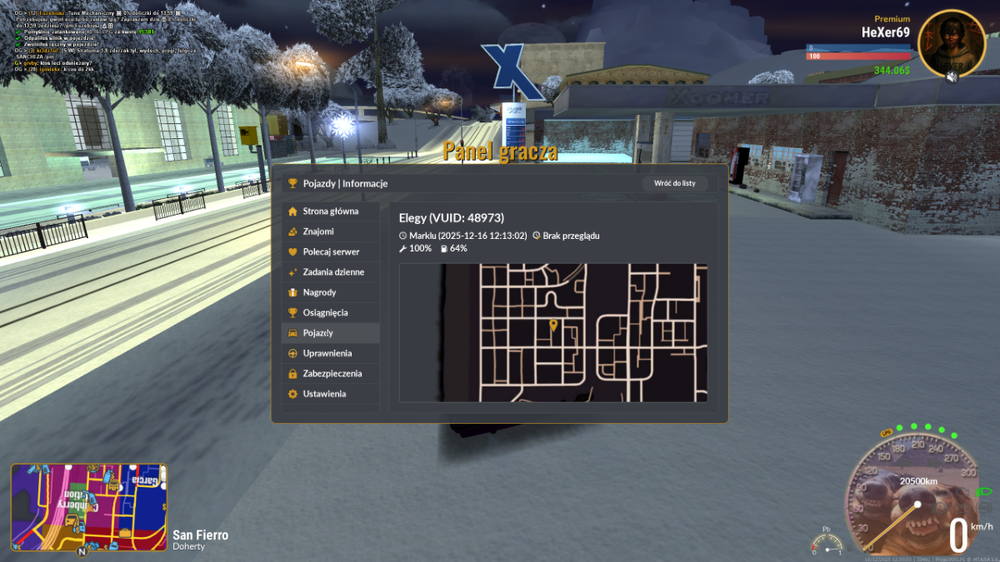Open Ustawienia menu entry
Image resolution: width=1000 pixels, height=562 pixels.
coord(330,394)
